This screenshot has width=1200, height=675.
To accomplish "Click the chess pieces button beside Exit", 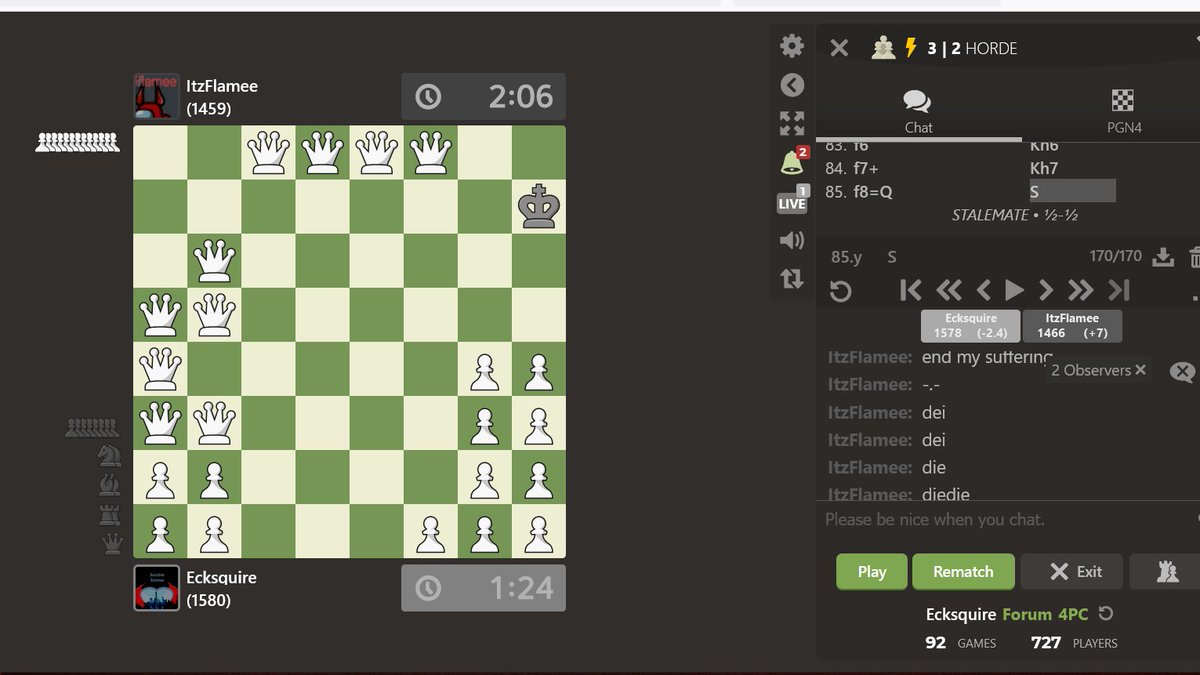I will (1166, 572).
